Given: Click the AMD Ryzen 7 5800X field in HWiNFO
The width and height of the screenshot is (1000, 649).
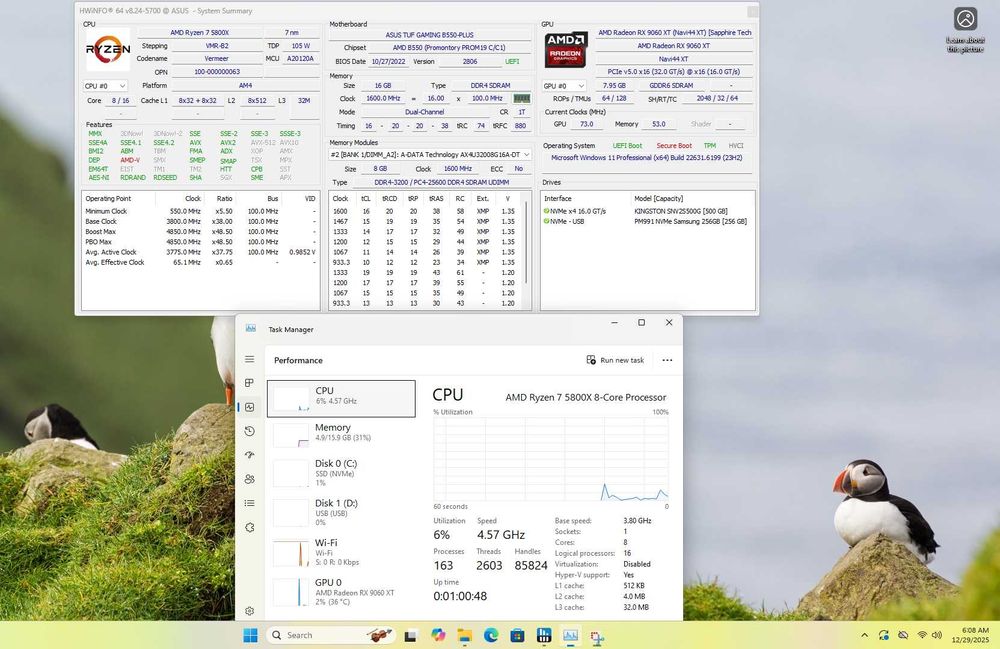Looking at the screenshot, I should click(x=200, y=33).
